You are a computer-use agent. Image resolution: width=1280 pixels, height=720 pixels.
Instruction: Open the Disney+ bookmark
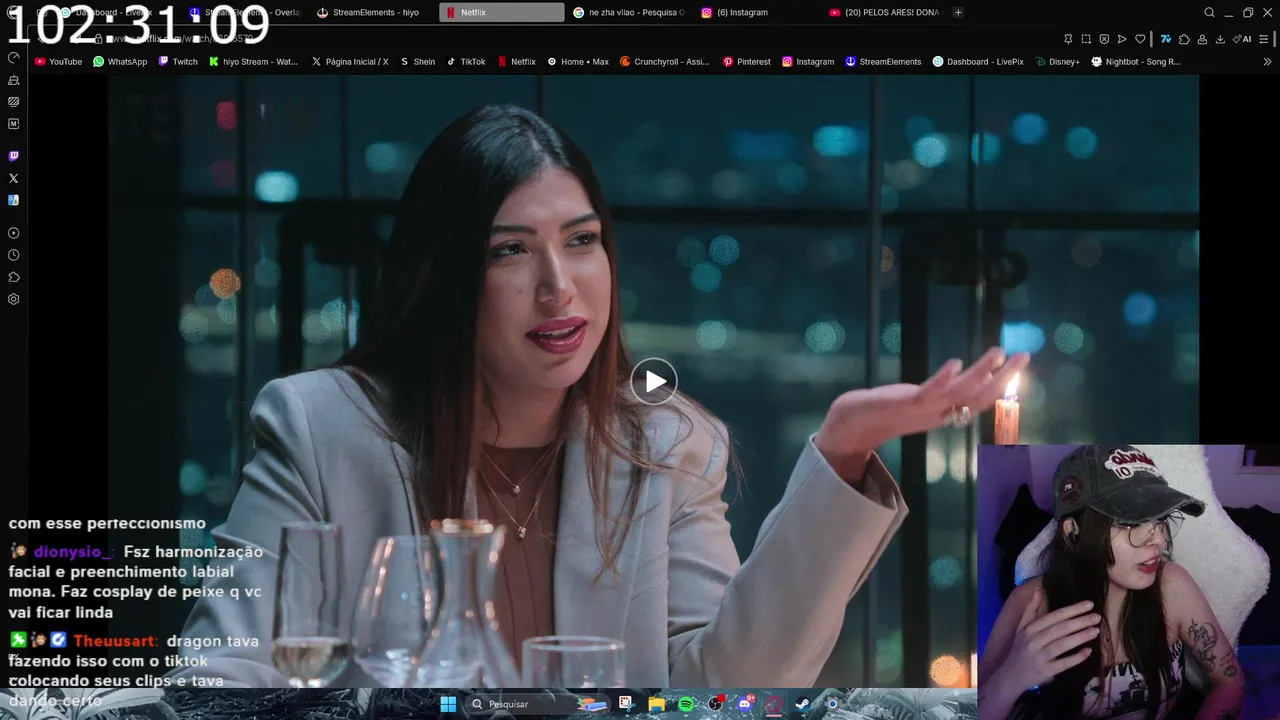1058,61
